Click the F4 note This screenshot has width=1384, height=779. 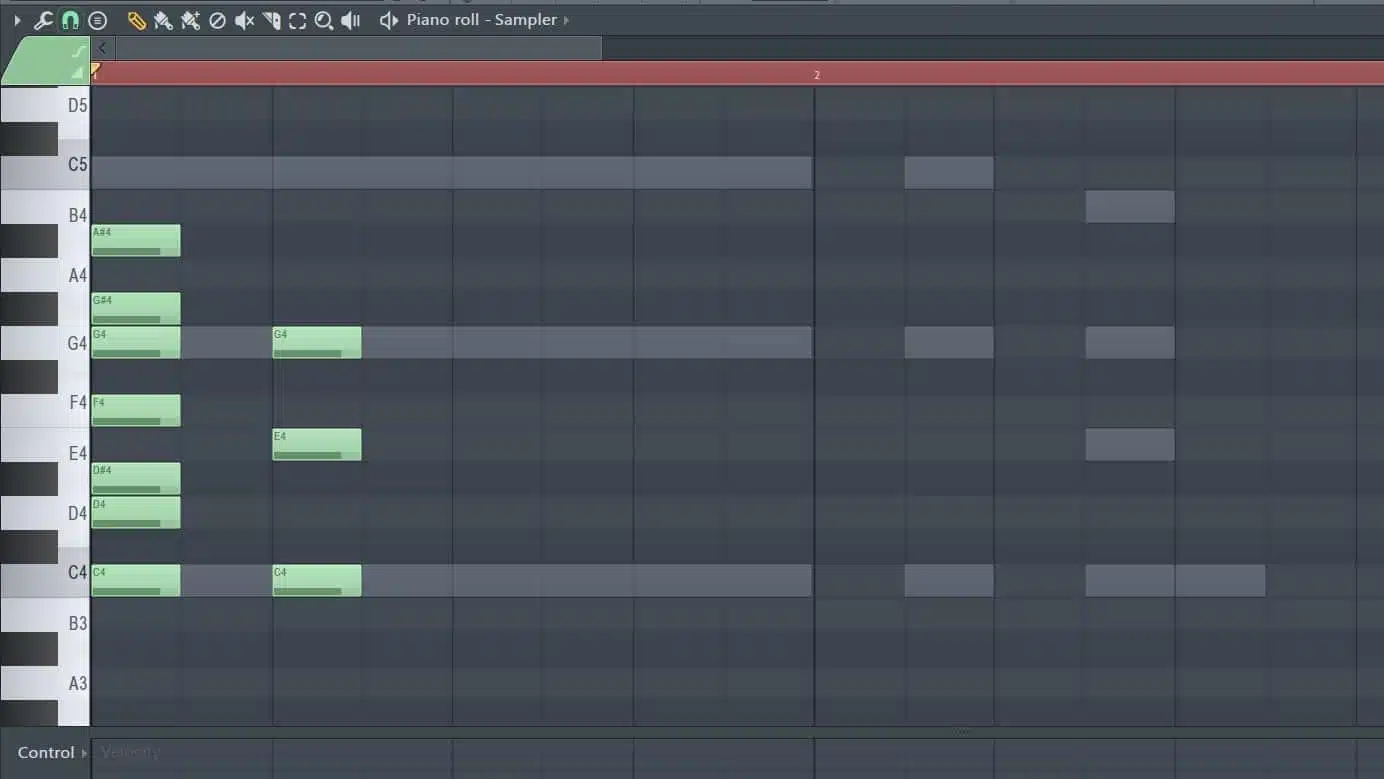136,411
